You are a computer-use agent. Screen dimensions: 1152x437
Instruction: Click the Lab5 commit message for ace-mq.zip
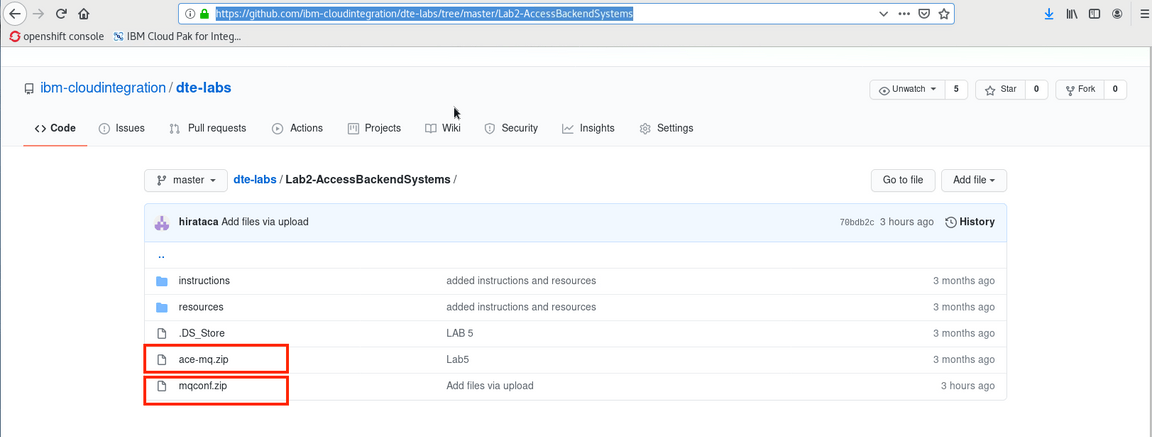[457, 360]
